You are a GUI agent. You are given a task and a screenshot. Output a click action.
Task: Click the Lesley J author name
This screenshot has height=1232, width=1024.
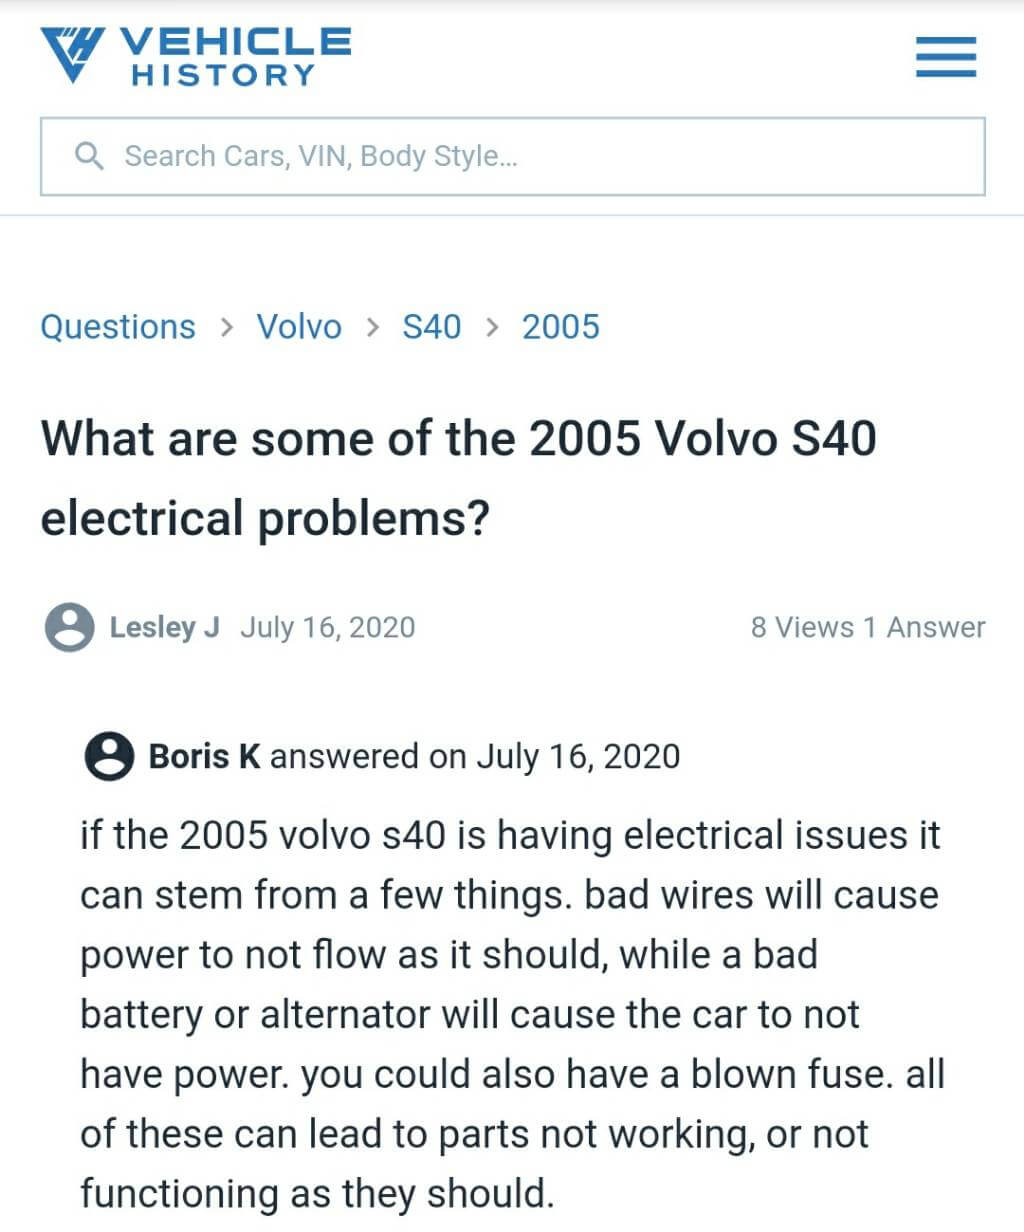pyautogui.click(x=165, y=628)
